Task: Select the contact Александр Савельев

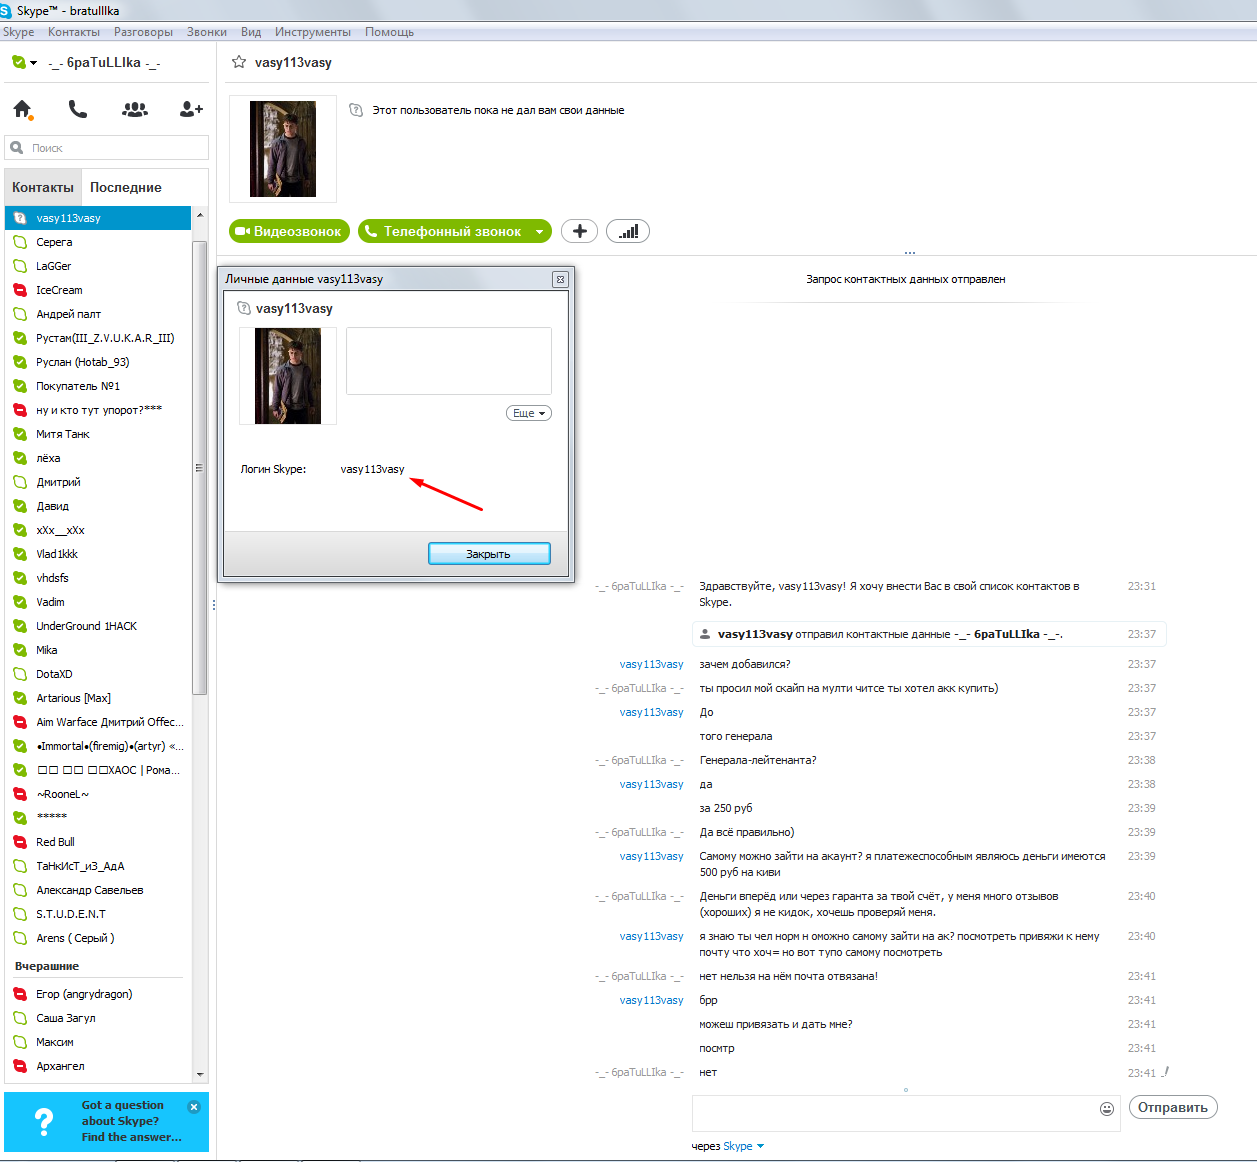Action: point(98,890)
